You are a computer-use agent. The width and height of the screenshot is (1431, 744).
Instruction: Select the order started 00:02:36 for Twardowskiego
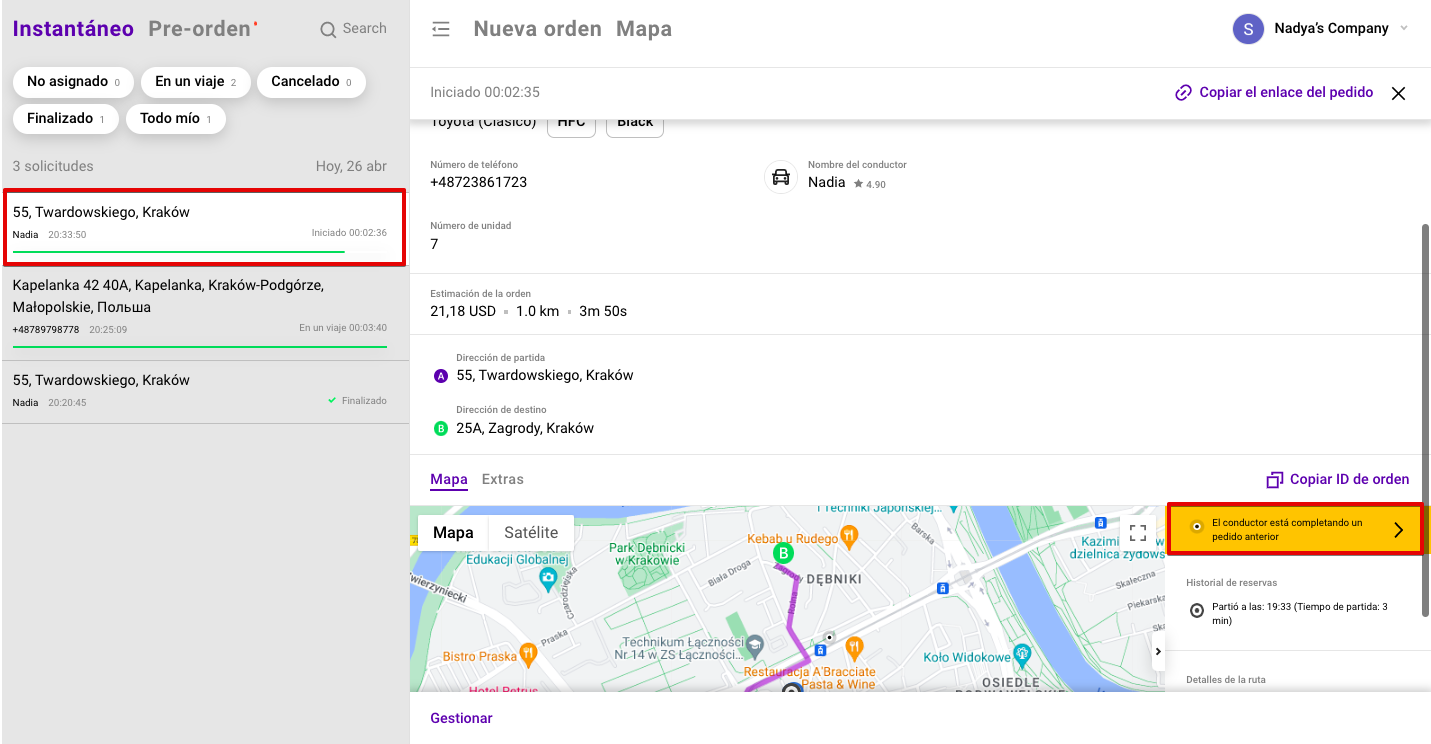204,227
